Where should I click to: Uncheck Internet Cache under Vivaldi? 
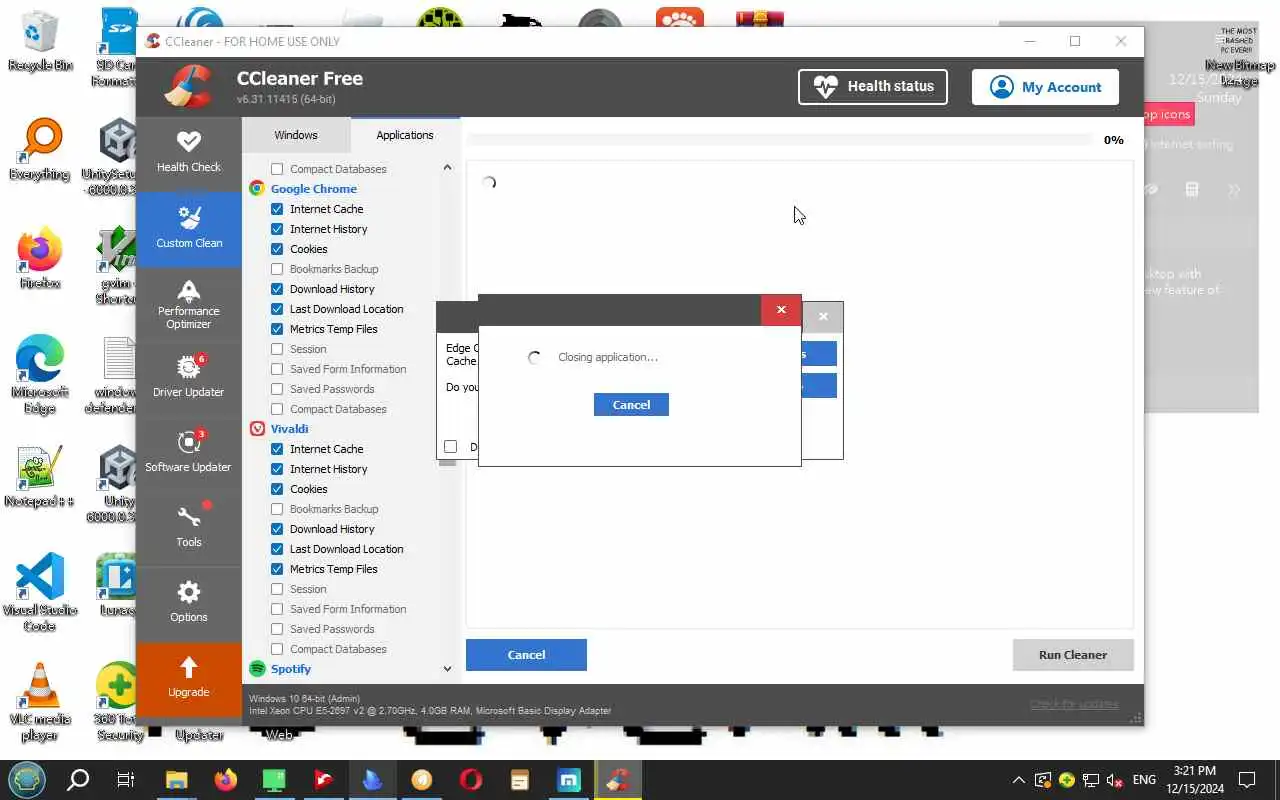pos(277,449)
